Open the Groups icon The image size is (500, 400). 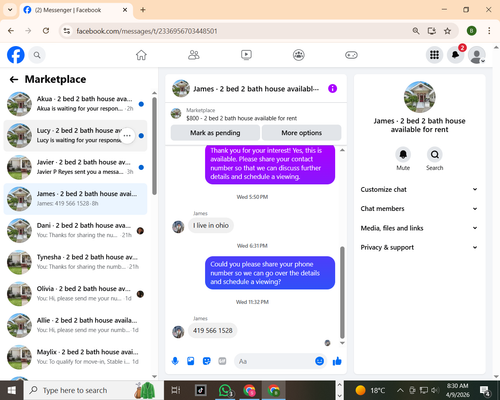pyautogui.click(x=299, y=55)
